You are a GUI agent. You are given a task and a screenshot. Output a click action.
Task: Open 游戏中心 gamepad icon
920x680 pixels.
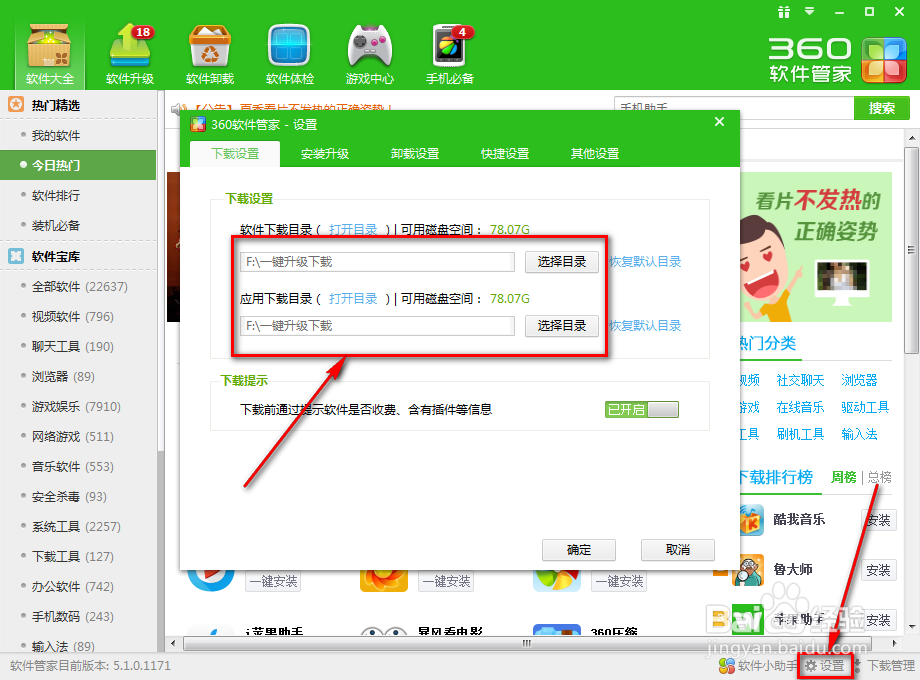coord(369,45)
